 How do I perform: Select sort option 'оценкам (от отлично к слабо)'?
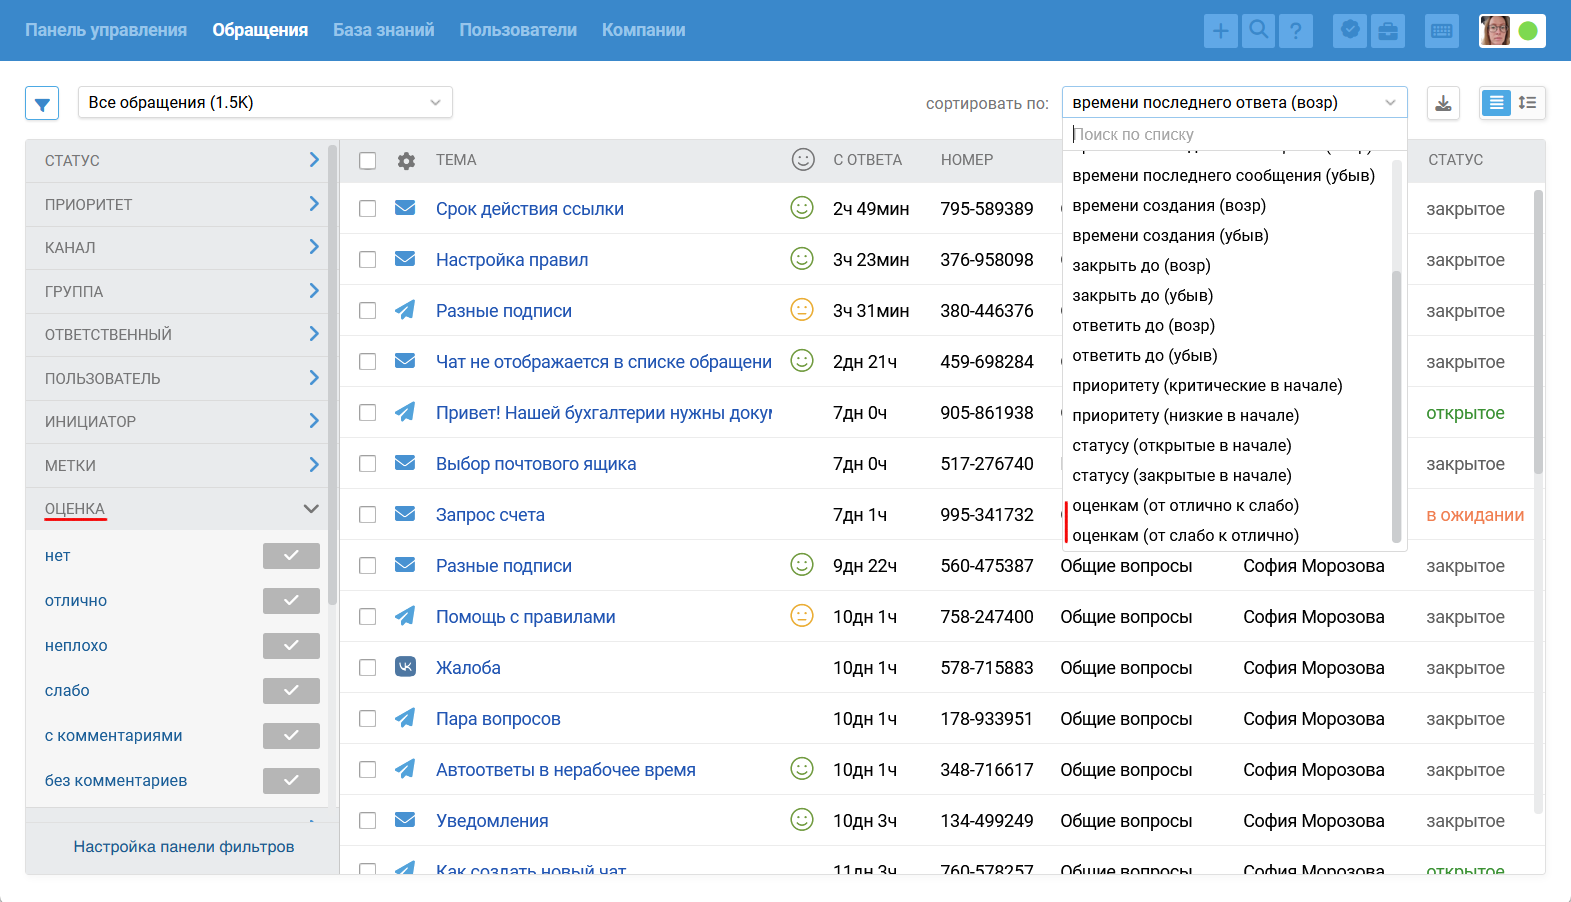click(1185, 506)
